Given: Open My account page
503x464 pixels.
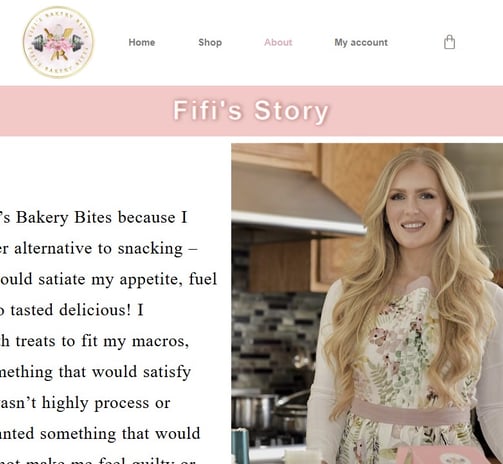Looking at the screenshot, I should (361, 42).
